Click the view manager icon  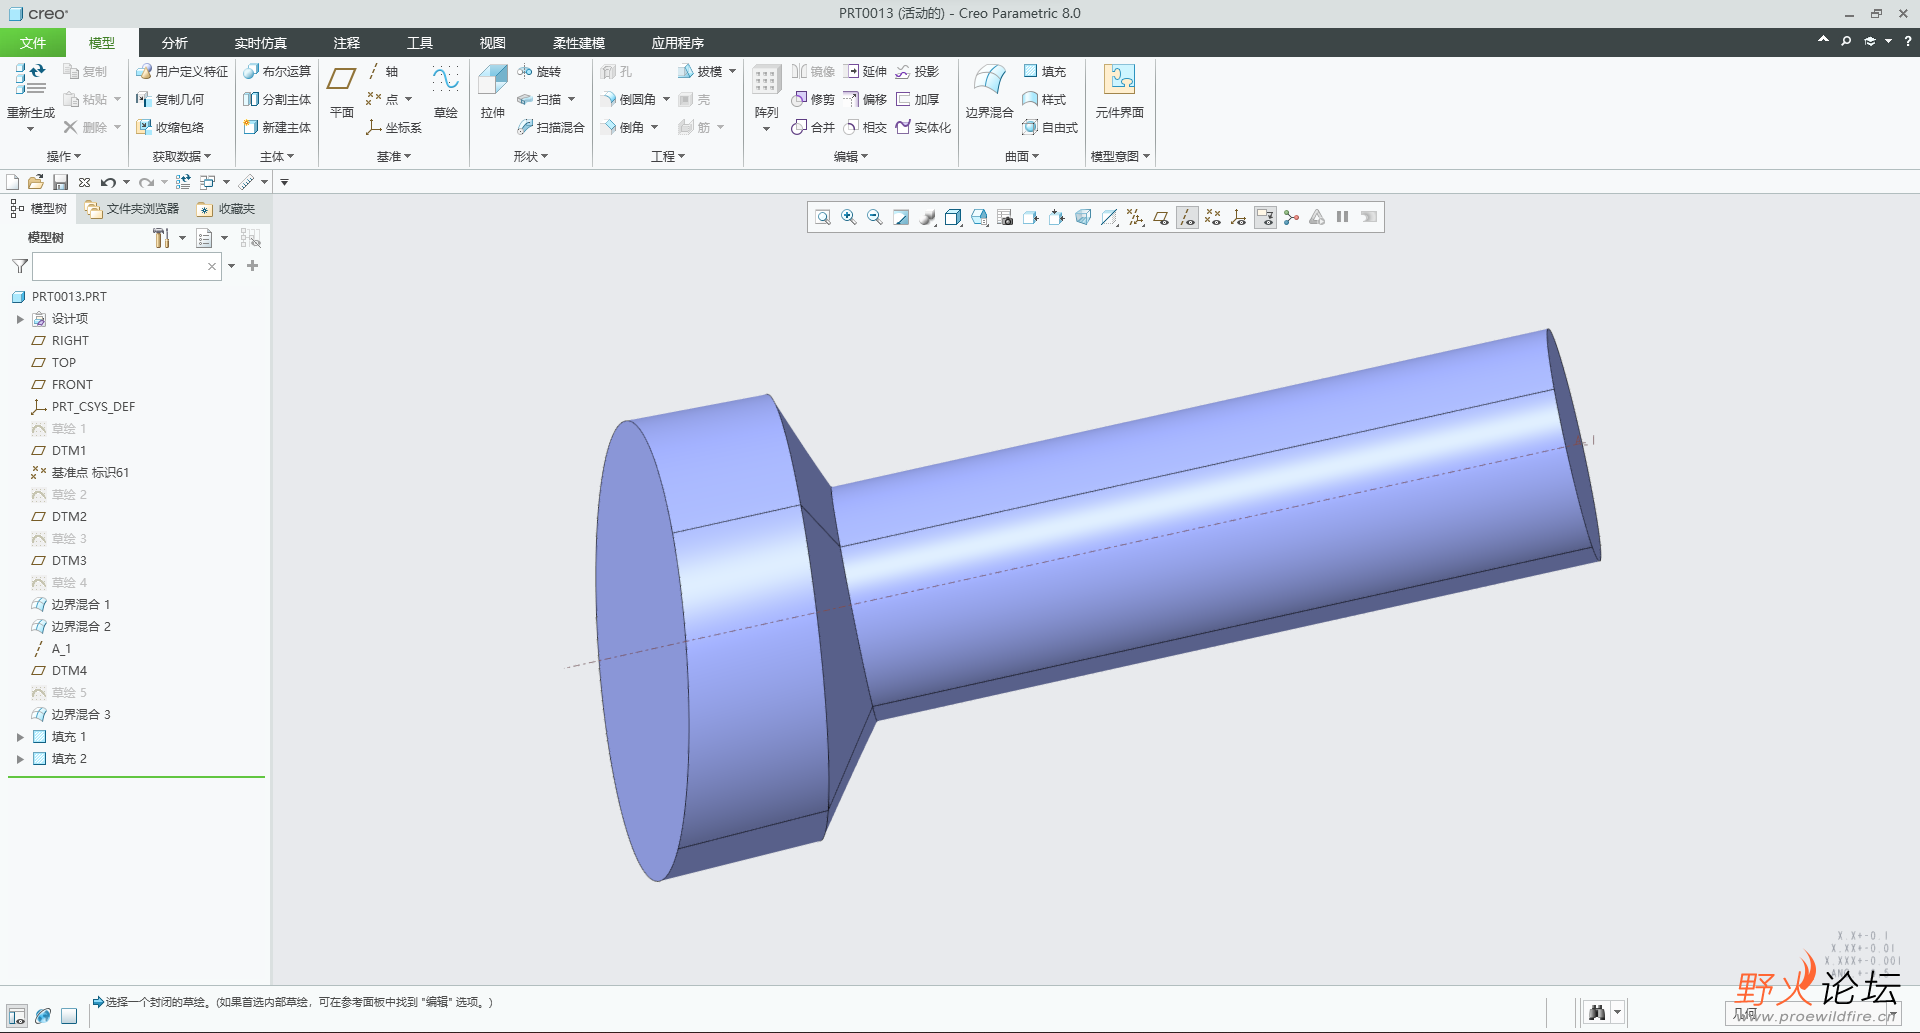click(1005, 218)
